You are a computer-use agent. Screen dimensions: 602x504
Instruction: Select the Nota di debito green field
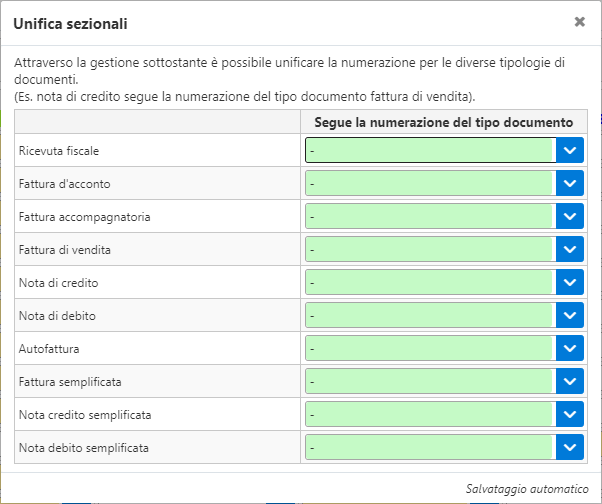(x=429, y=315)
